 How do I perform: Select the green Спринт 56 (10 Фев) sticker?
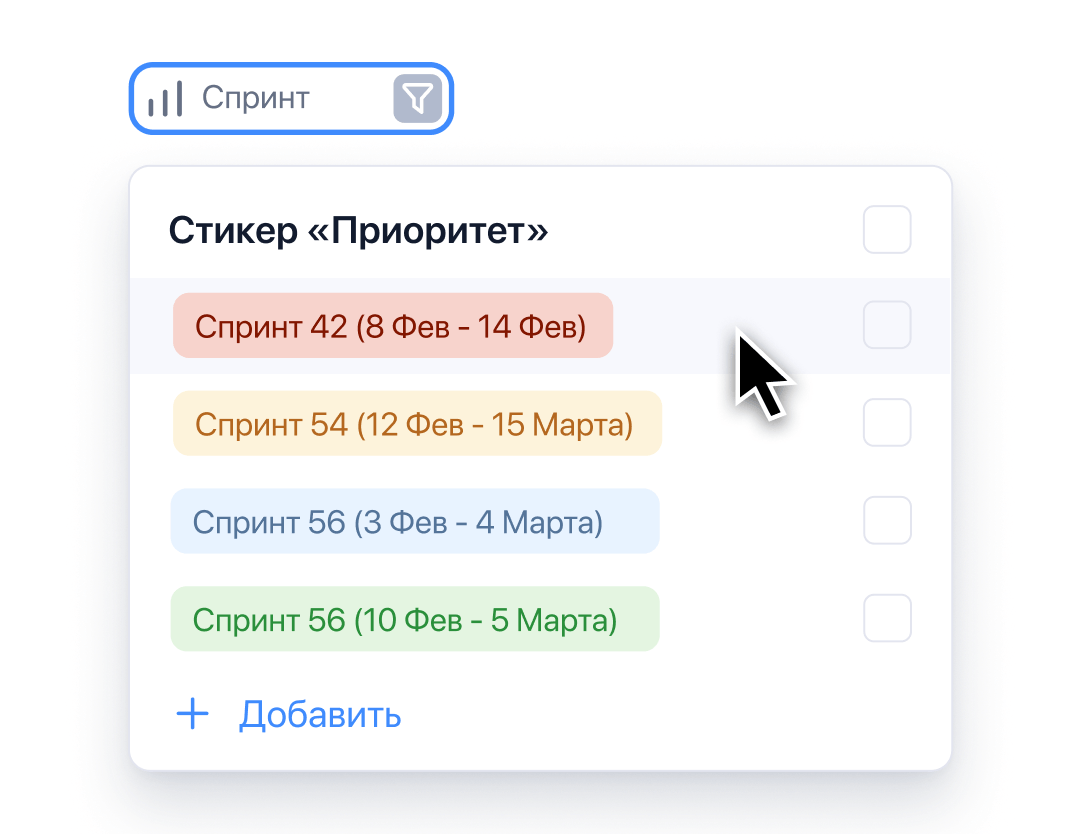click(415, 618)
